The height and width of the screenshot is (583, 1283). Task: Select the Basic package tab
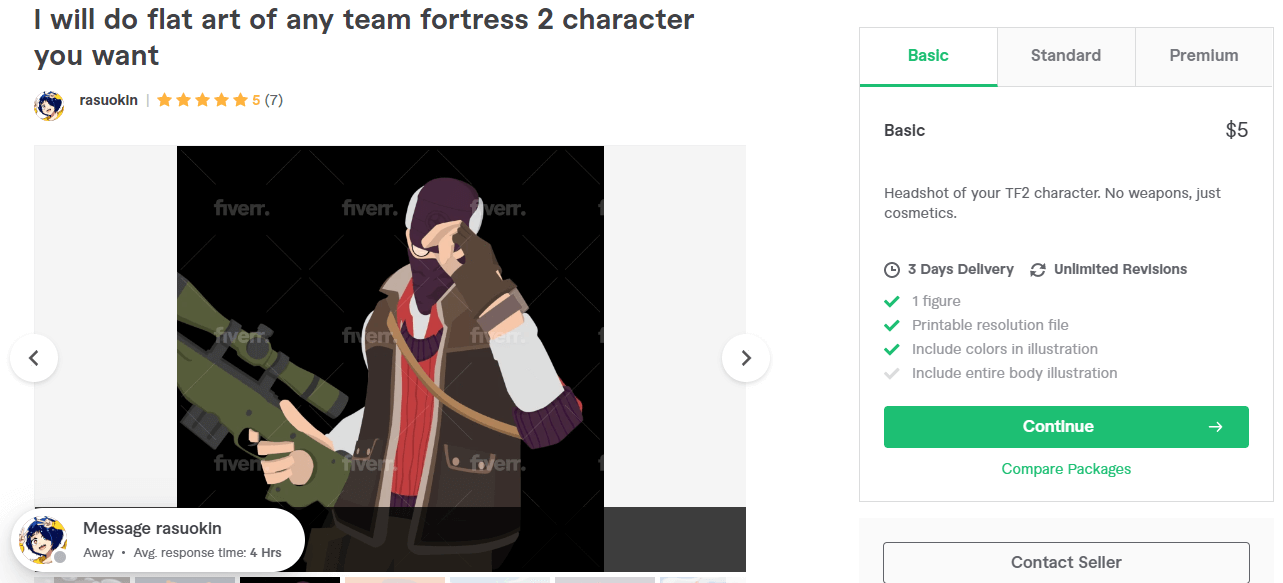928,56
